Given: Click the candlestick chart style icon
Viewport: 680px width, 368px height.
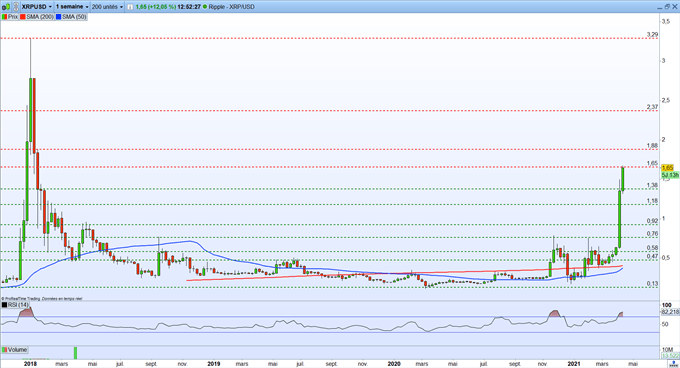Looking at the screenshot, I should coord(6,7).
